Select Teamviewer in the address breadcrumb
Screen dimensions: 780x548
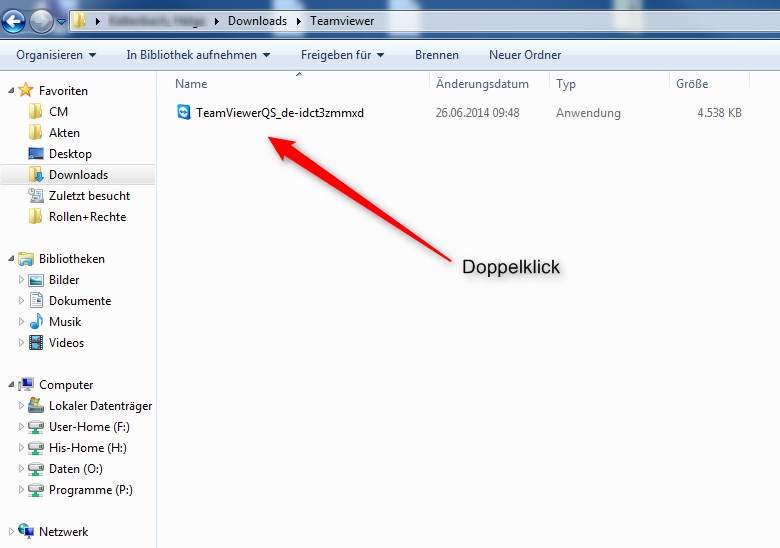(342, 21)
